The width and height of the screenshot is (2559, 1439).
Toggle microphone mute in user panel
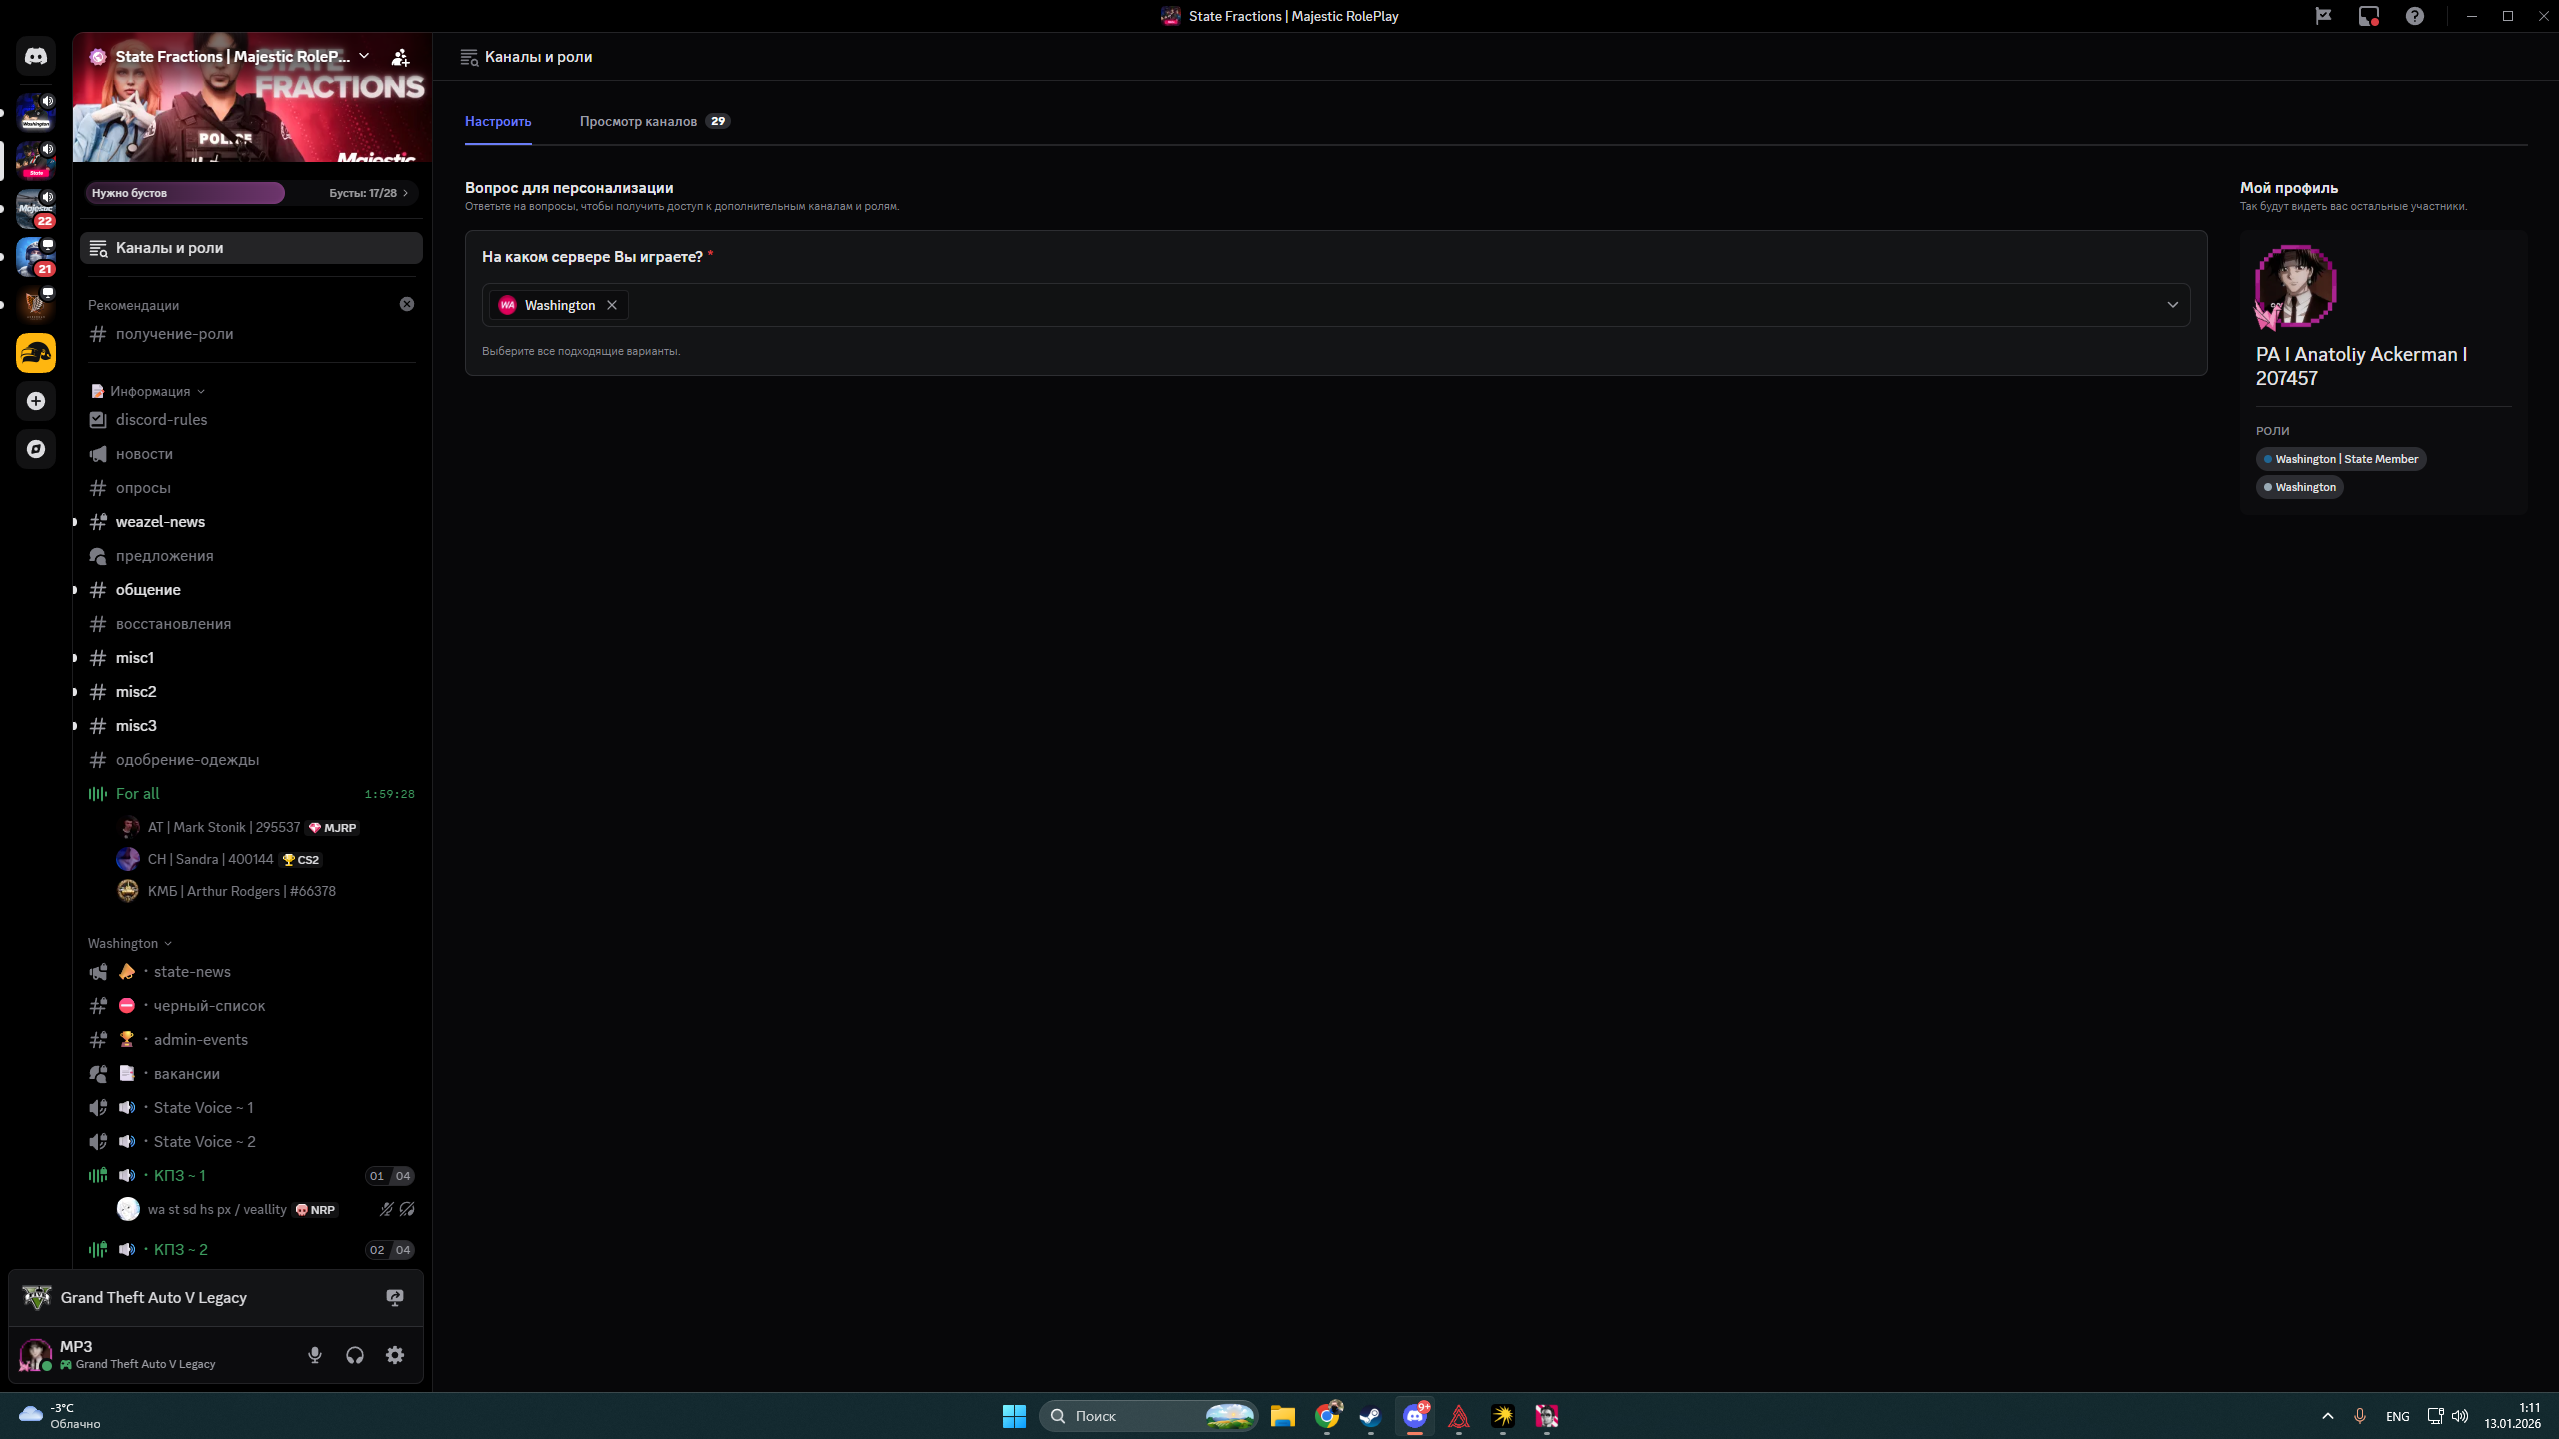[x=315, y=1355]
